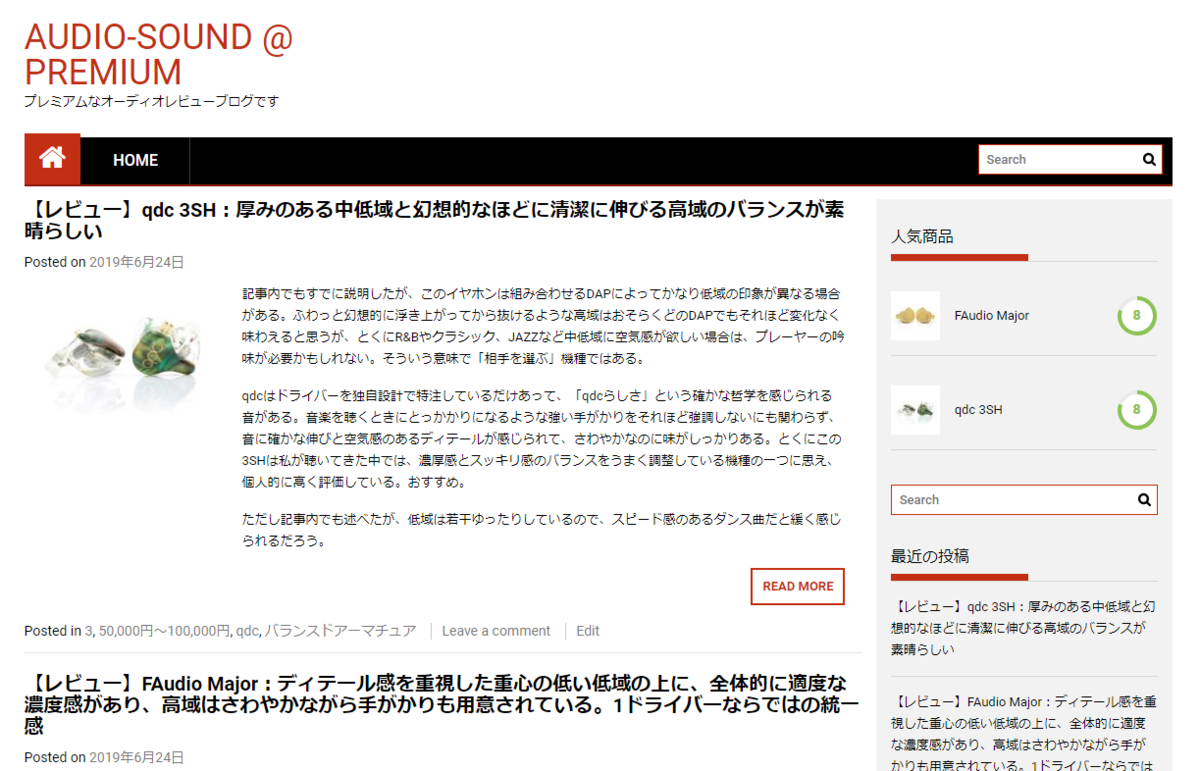Click the home icon in navigation bar
The height and width of the screenshot is (771, 1200).
[52, 159]
